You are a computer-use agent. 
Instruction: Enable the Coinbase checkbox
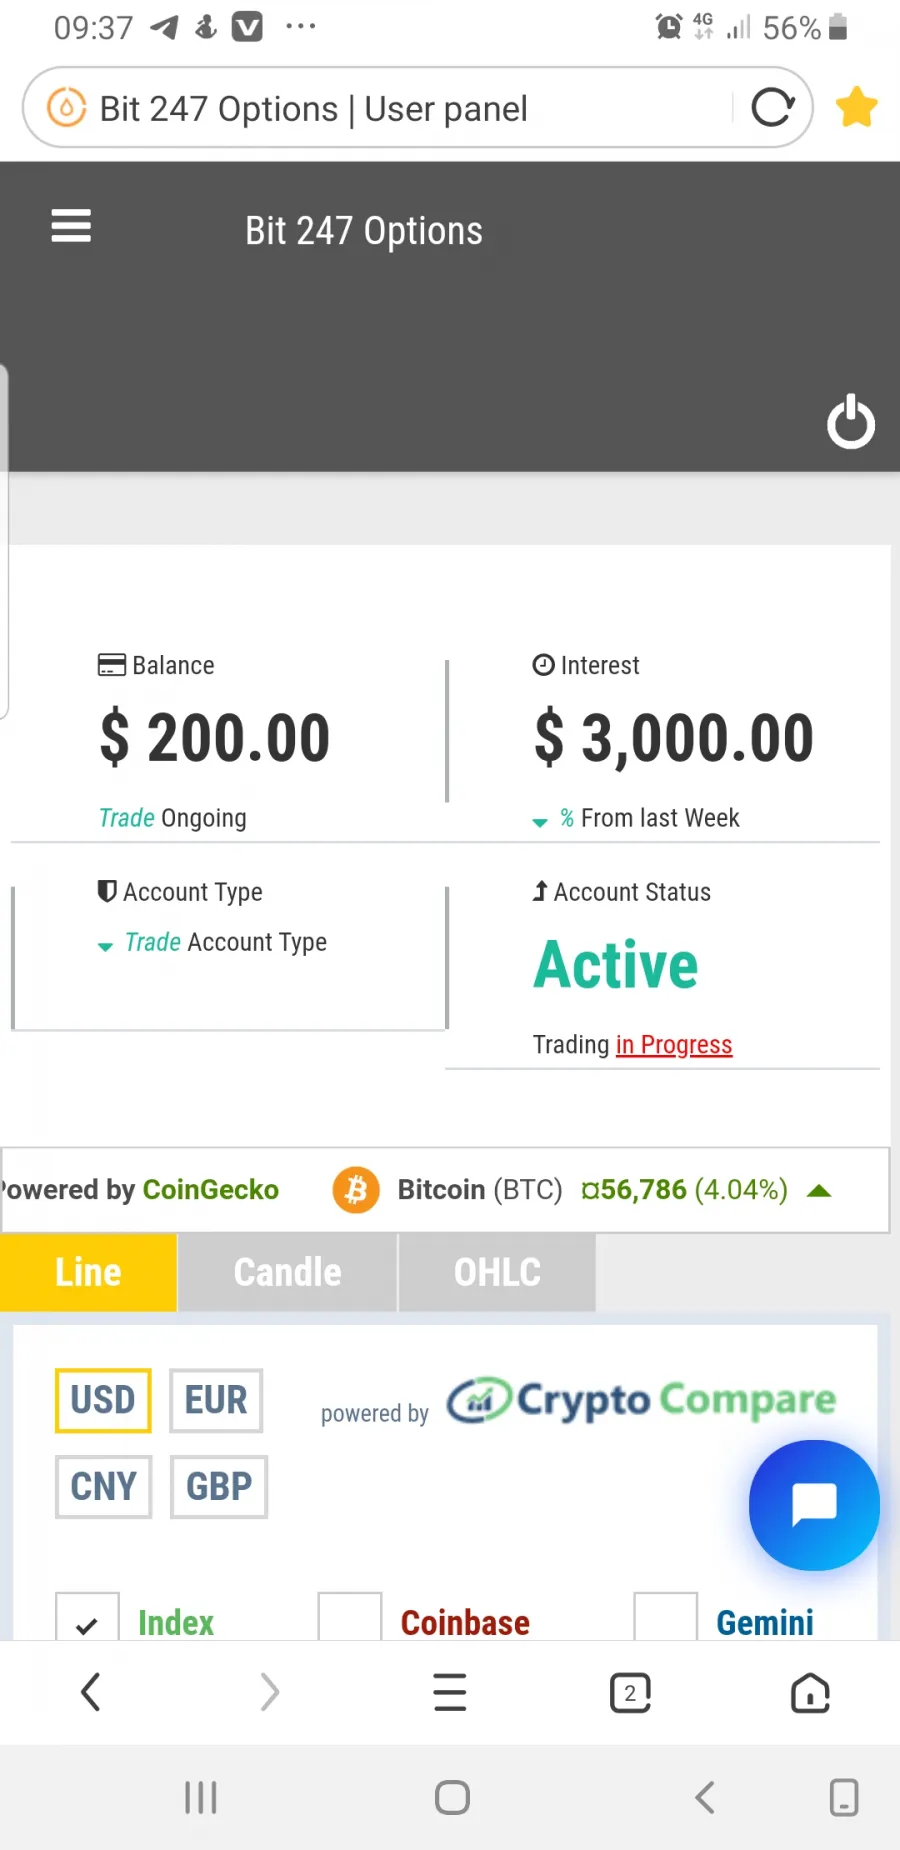coord(350,1618)
